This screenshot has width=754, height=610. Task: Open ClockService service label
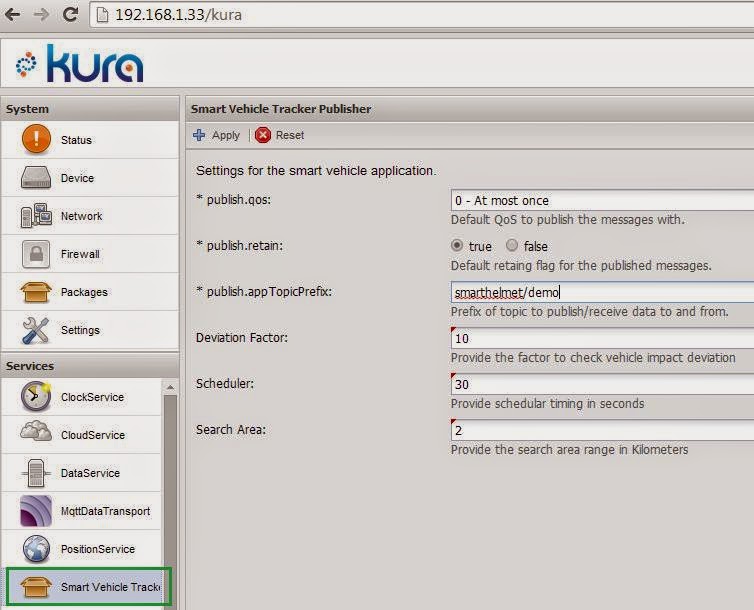[92, 397]
